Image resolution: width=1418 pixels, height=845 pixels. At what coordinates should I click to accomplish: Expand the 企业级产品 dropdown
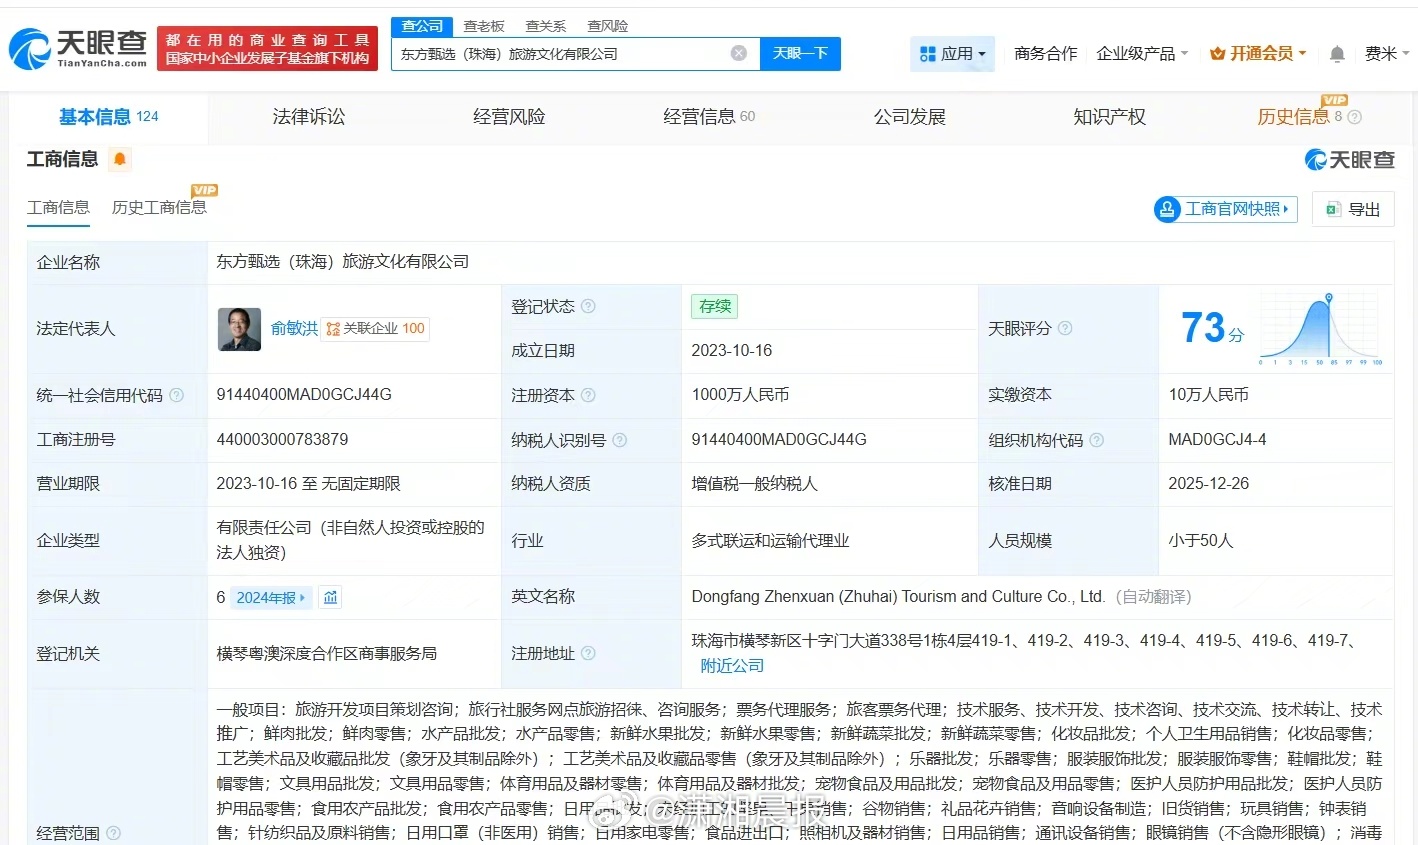click(x=1142, y=54)
